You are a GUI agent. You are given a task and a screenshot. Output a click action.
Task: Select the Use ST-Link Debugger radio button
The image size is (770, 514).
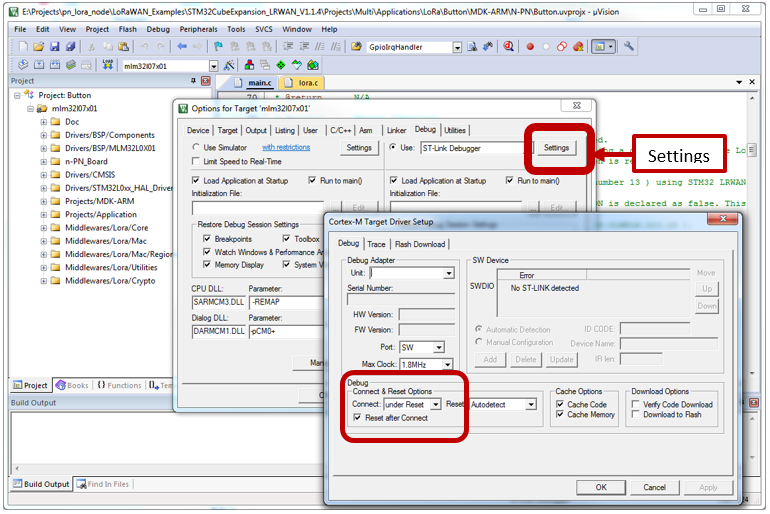393,147
